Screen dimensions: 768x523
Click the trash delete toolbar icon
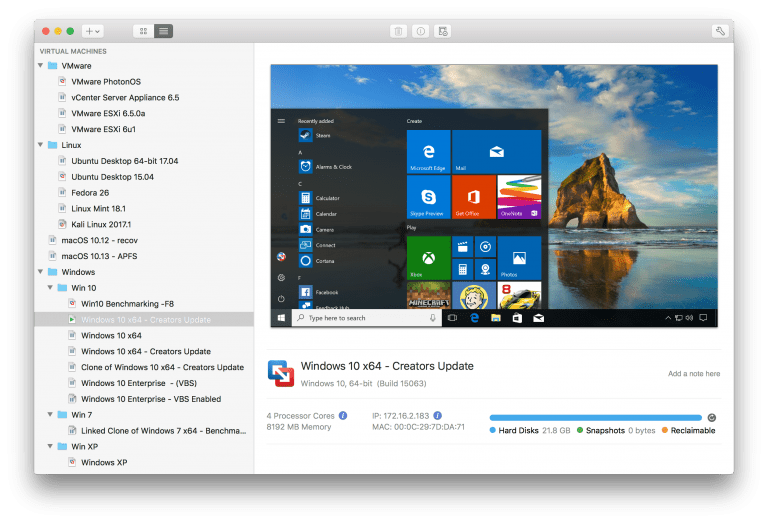click(x=398, y=31)
